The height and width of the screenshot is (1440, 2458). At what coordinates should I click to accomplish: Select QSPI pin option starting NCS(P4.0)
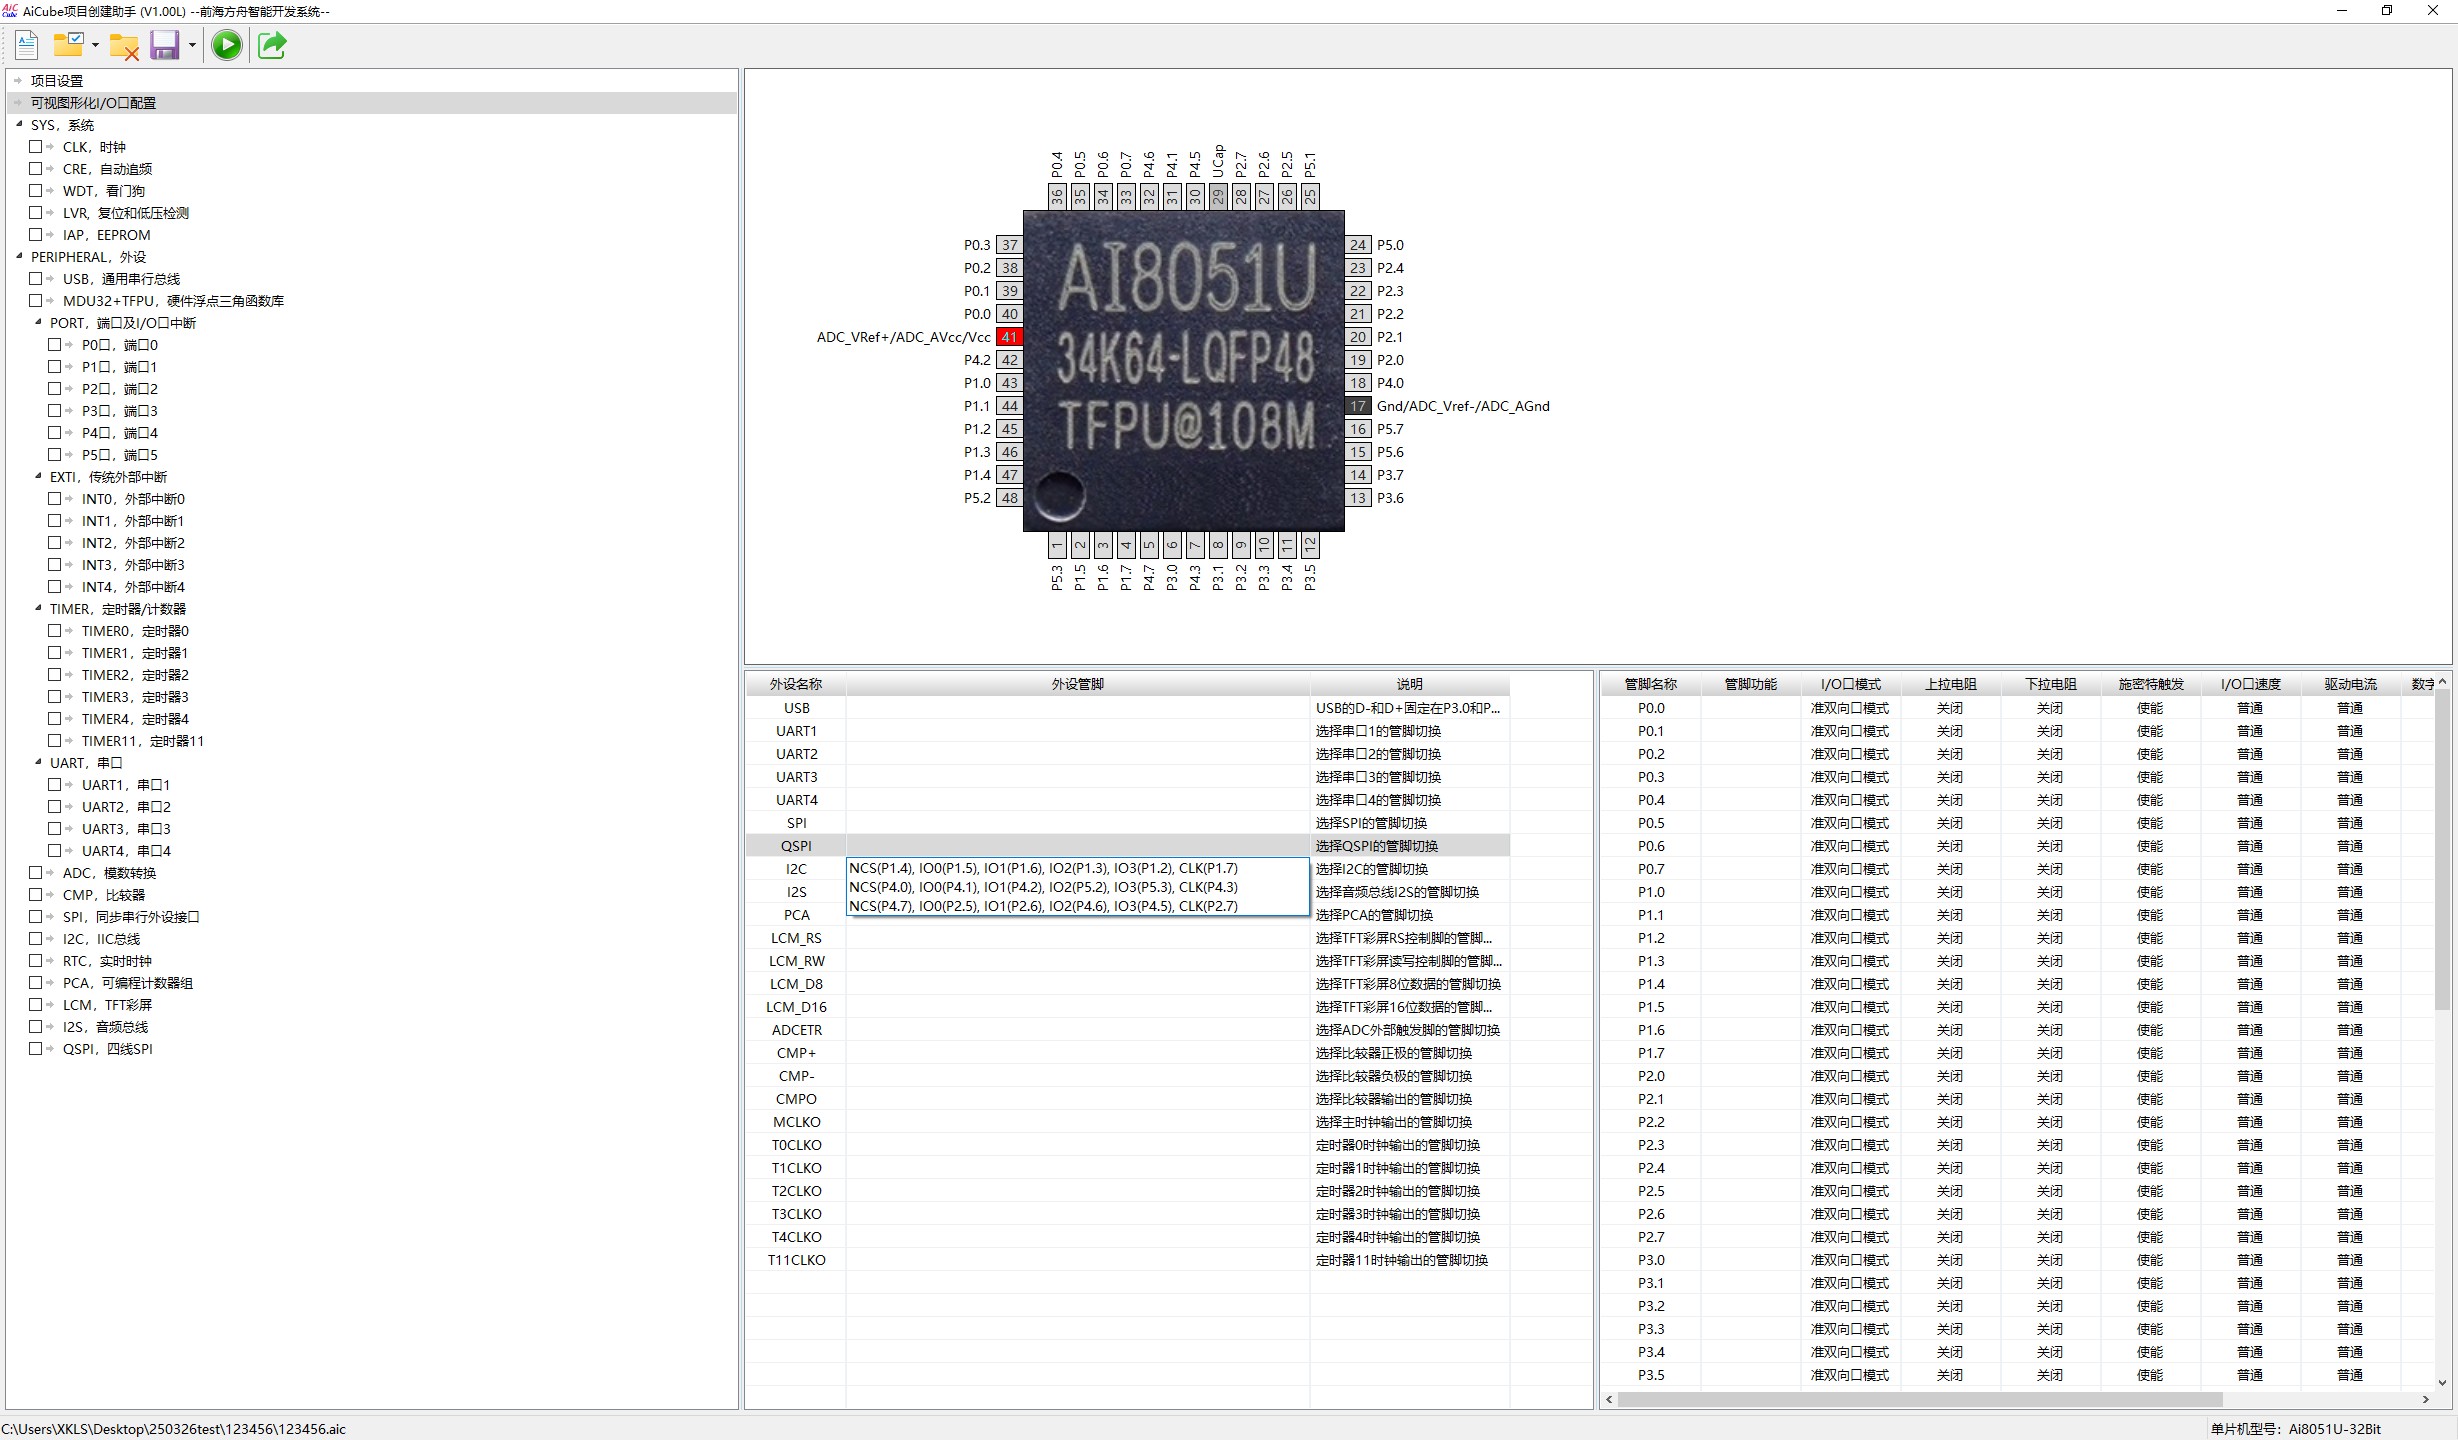click(1077, 887)
